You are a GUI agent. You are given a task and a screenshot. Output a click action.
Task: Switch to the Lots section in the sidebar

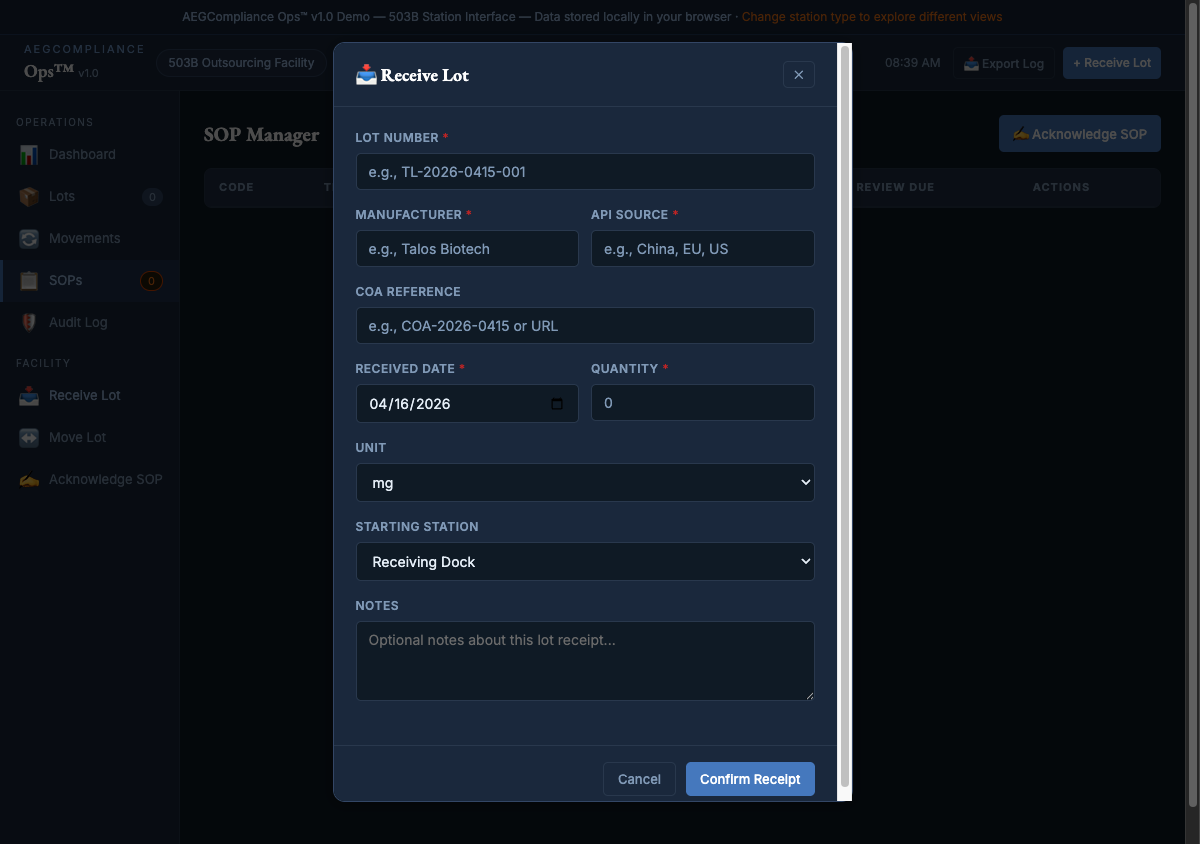click(x=28, y=196)
